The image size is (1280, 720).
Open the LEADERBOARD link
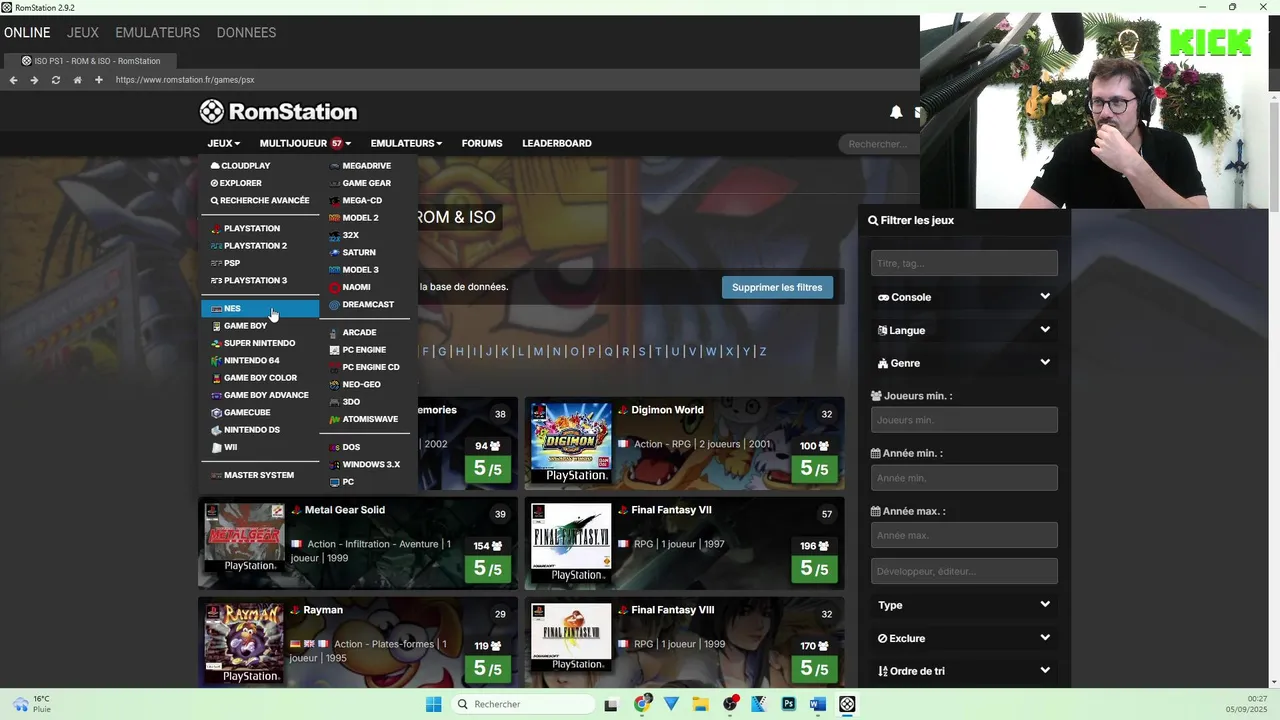point(557,143)
